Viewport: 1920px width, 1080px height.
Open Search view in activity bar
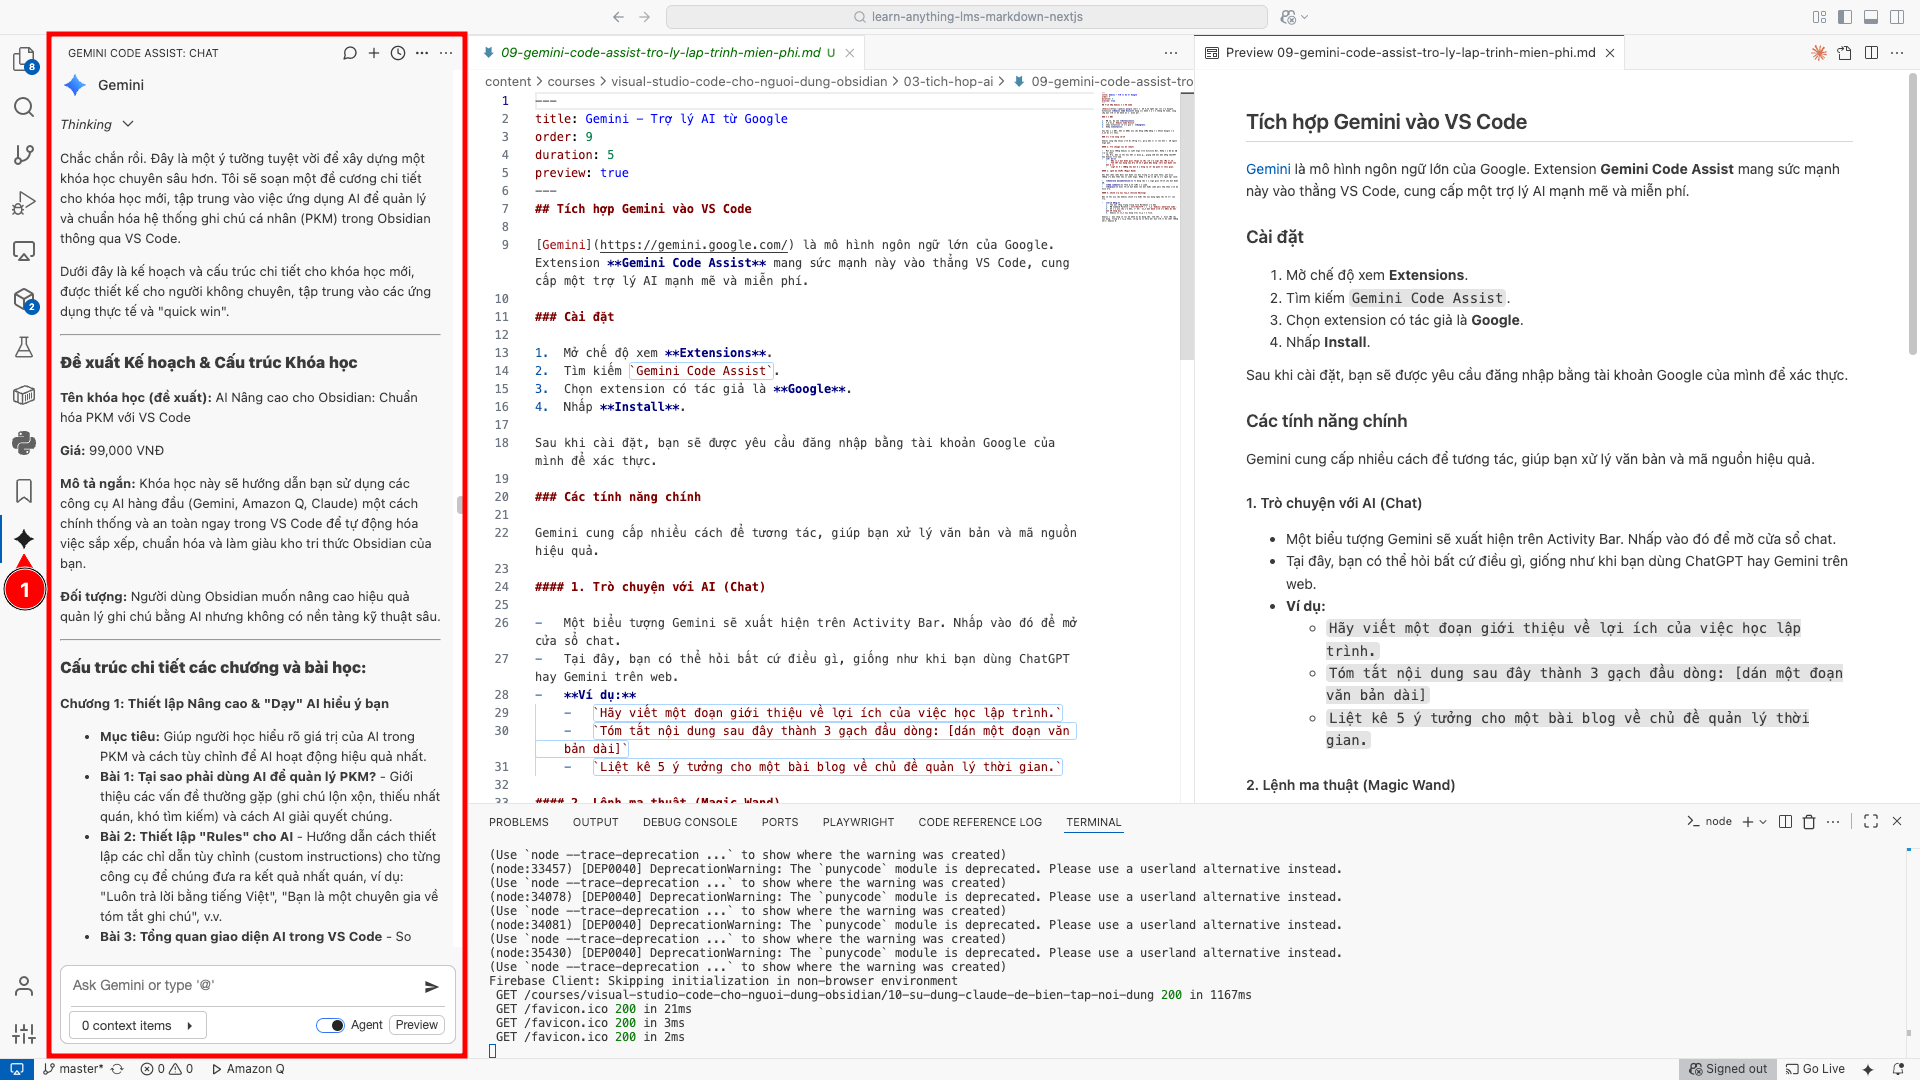click(24, 107)
